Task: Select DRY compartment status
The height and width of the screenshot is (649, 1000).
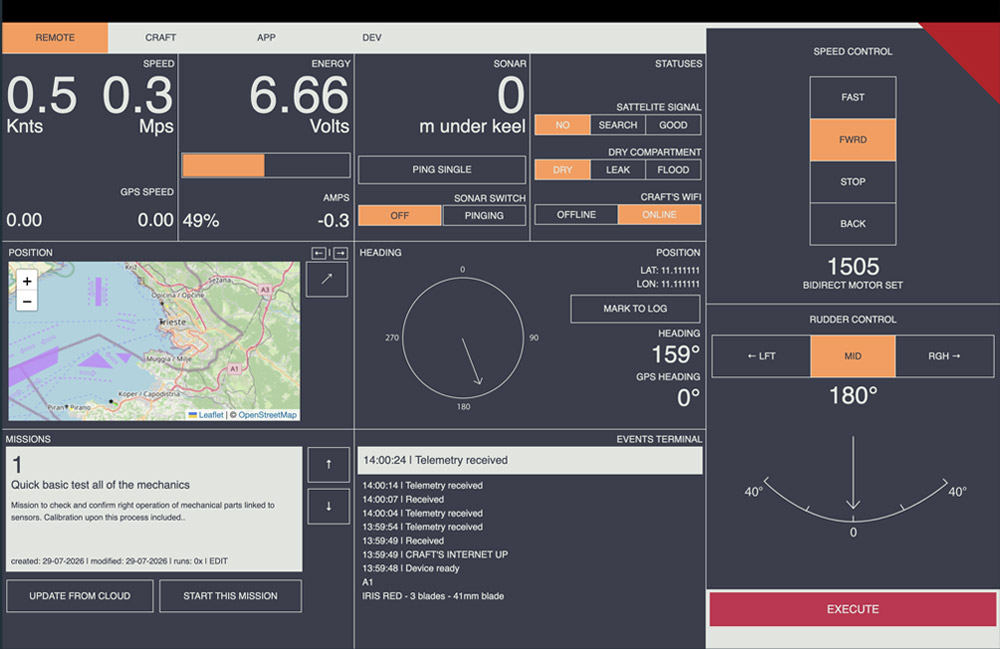Action: [562, 170]
